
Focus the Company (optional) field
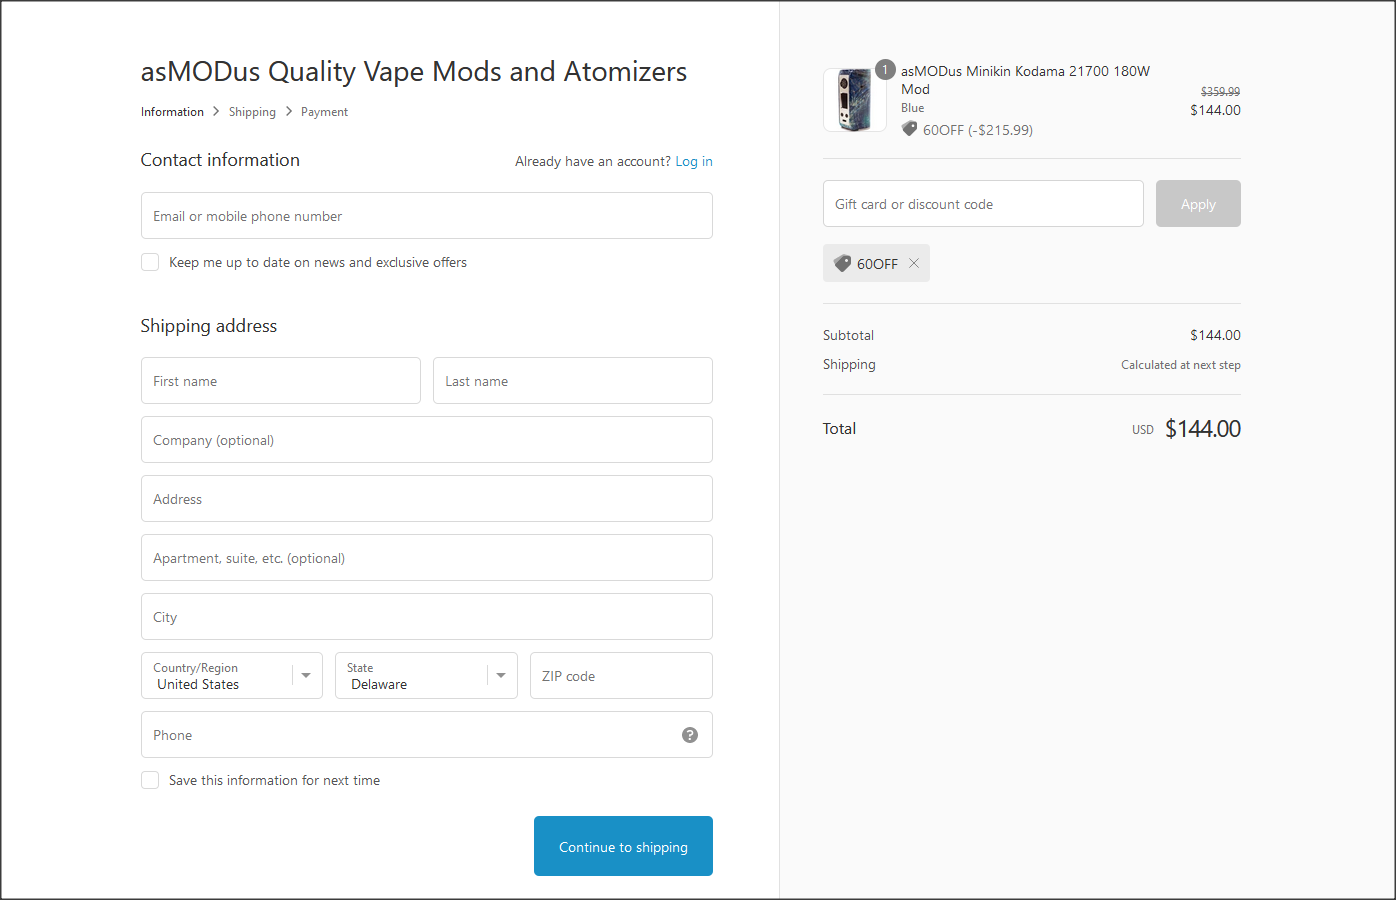pos(426,440)
